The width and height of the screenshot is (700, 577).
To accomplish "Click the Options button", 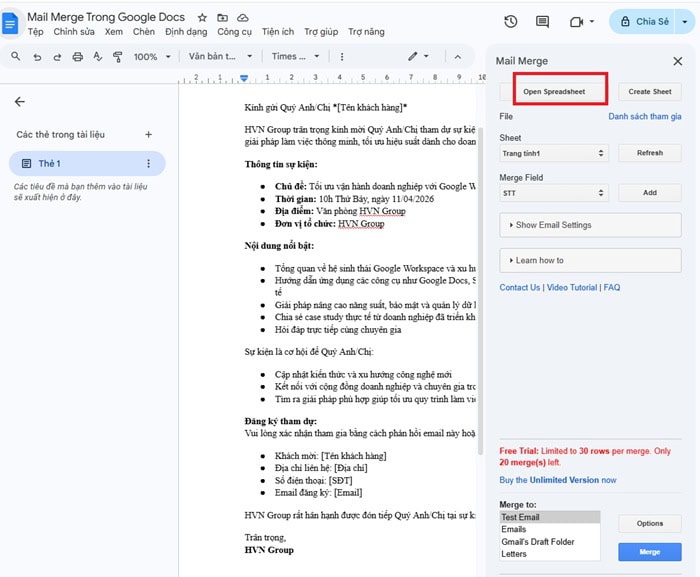I will pyautogui.click(x=650, y=523).
